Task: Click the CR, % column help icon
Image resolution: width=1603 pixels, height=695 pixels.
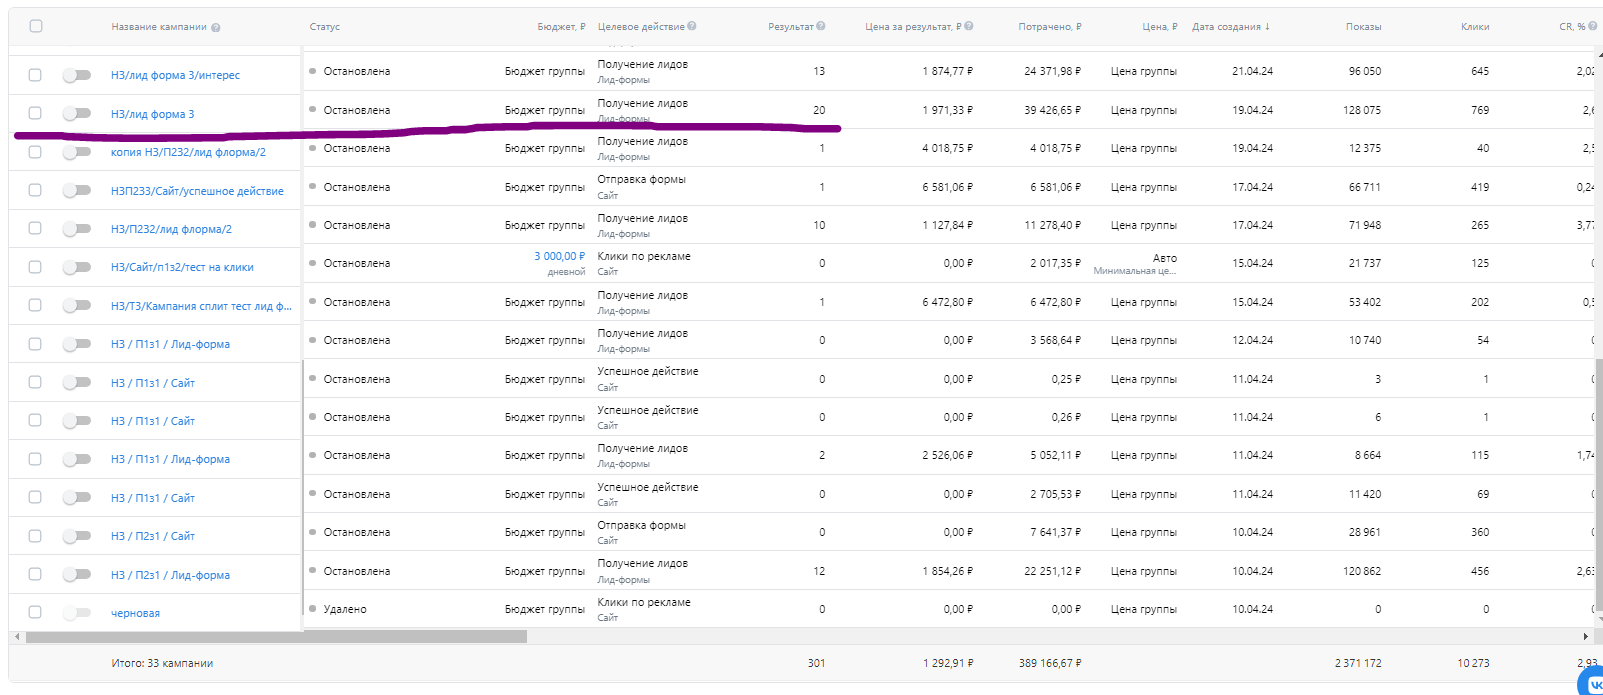Action: [x=1593, y=26]
